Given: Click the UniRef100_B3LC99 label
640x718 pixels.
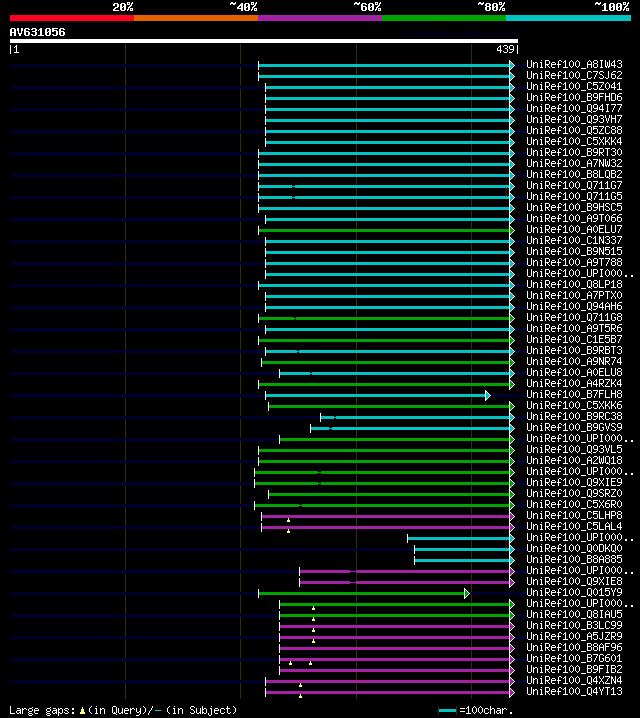Looking at the screenshot, I should [574, 625].
